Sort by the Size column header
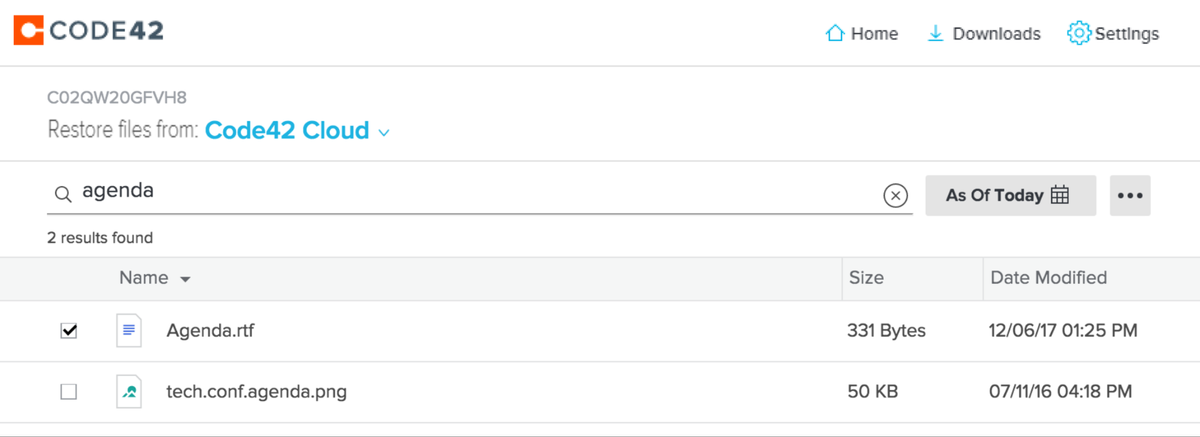The image size is (1200, 437). click(866, 278)
